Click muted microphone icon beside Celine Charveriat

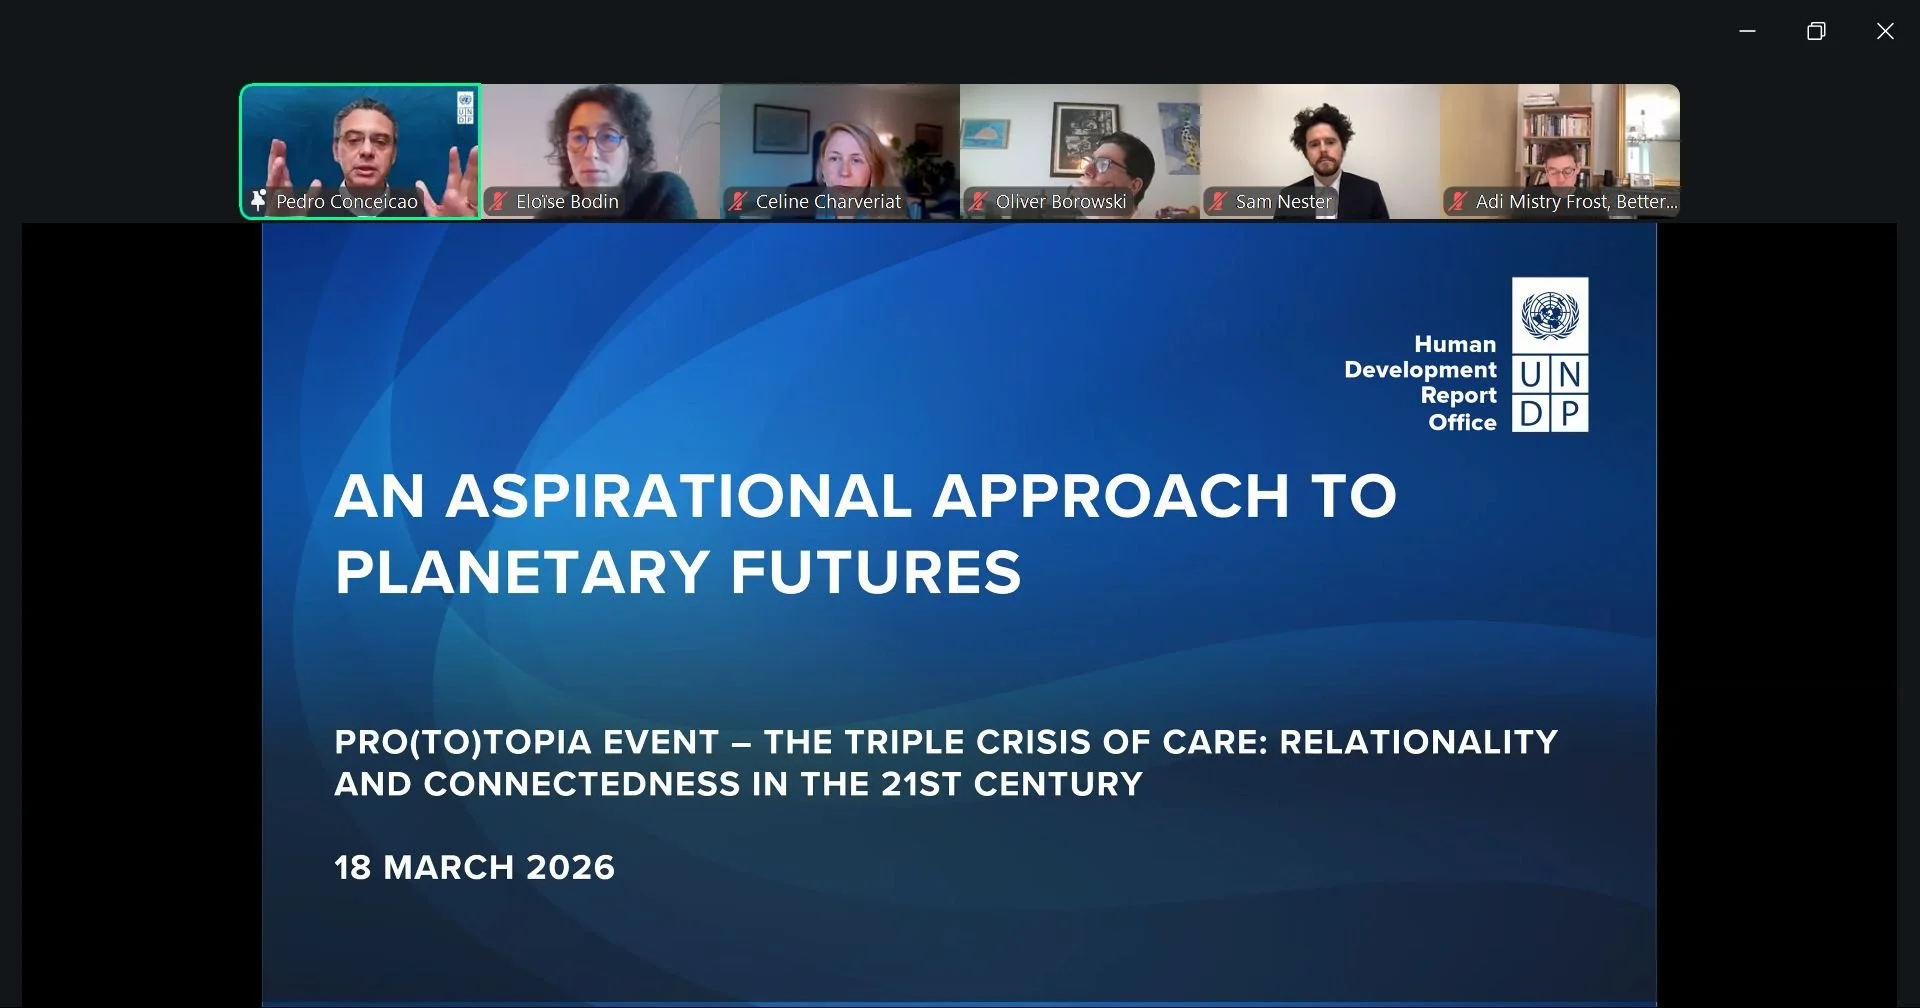click(738, 201)
